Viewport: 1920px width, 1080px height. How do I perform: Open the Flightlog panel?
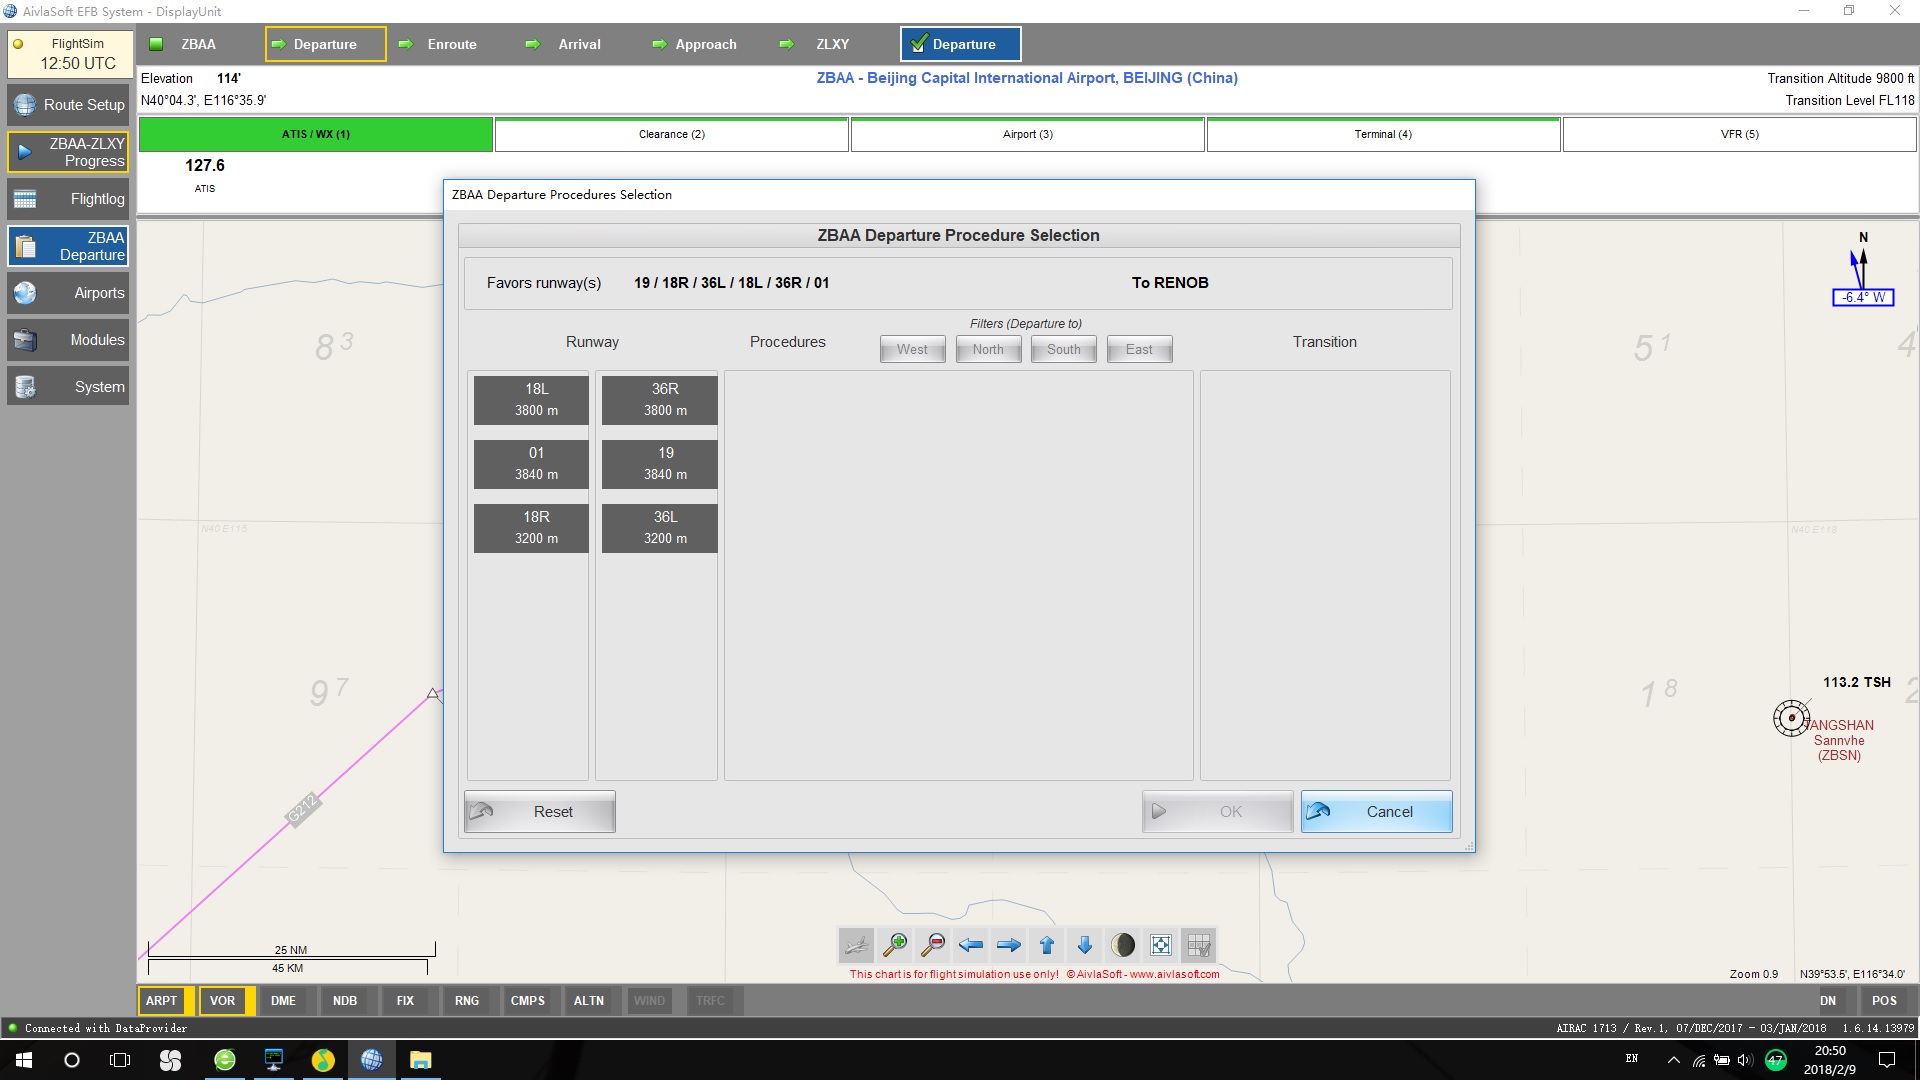pos(69,198)
